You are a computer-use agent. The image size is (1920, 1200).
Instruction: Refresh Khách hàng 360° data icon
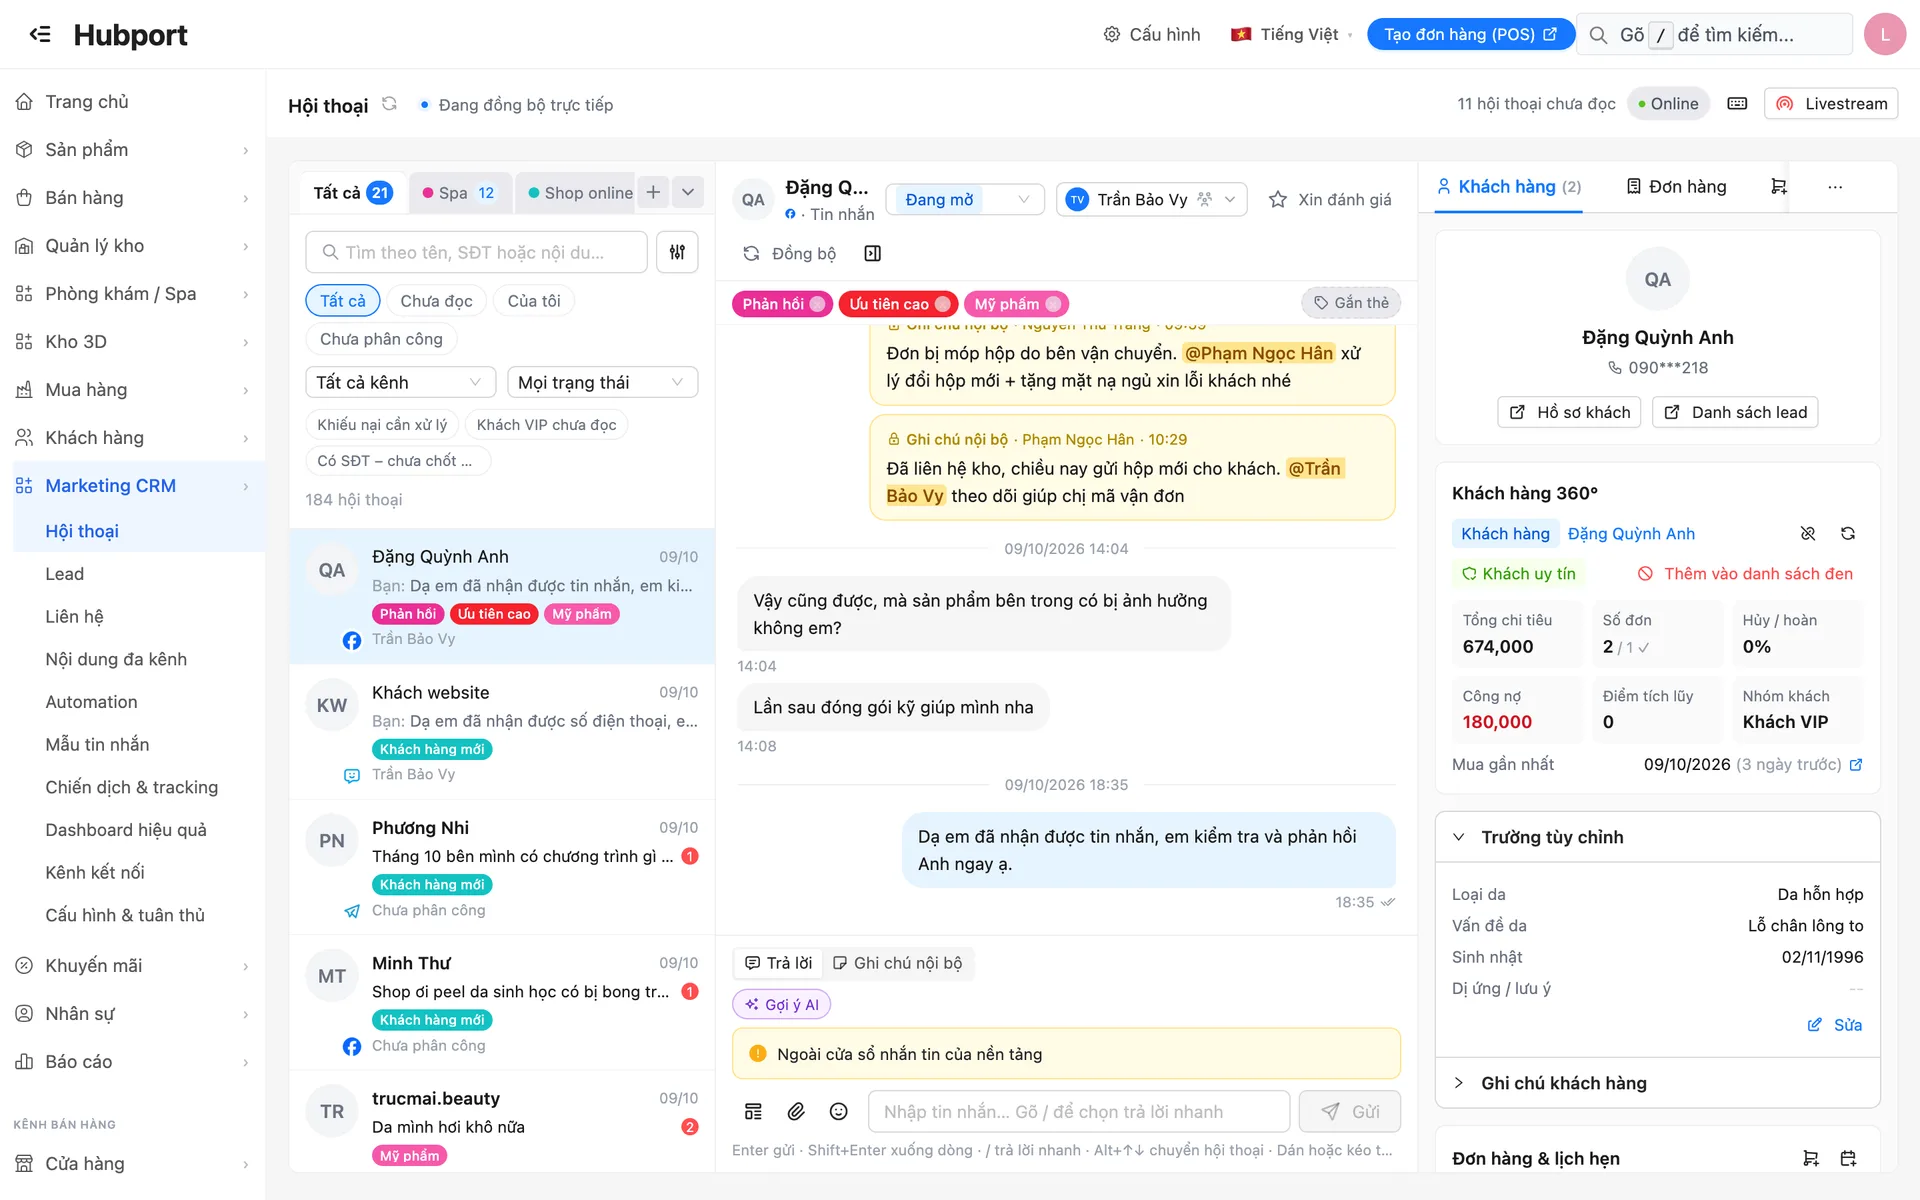[1848, 534]
